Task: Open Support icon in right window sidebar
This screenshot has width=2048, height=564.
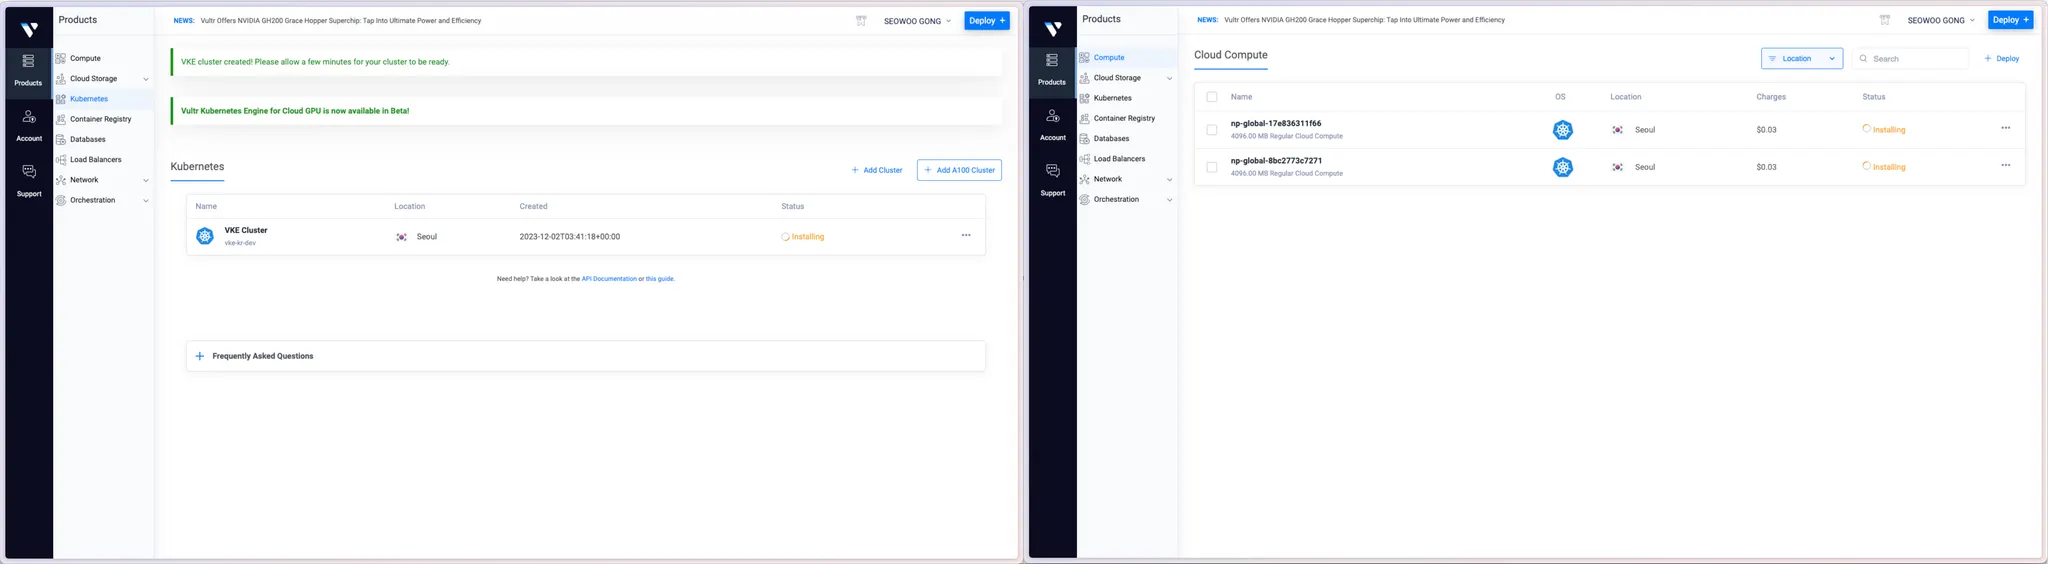Action: point(1053,171)
